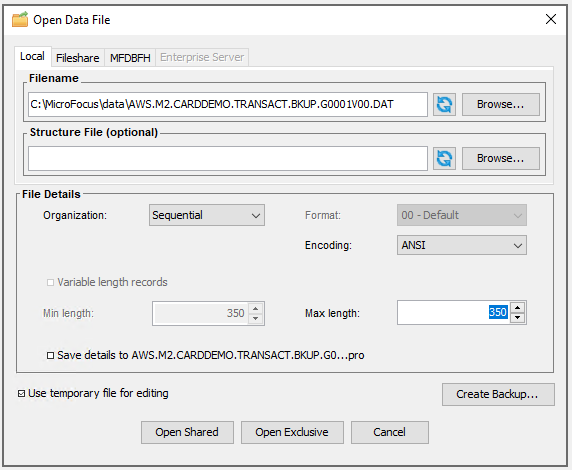
Task: Click the Structure File (optional) heading
Action: [94, 132]
